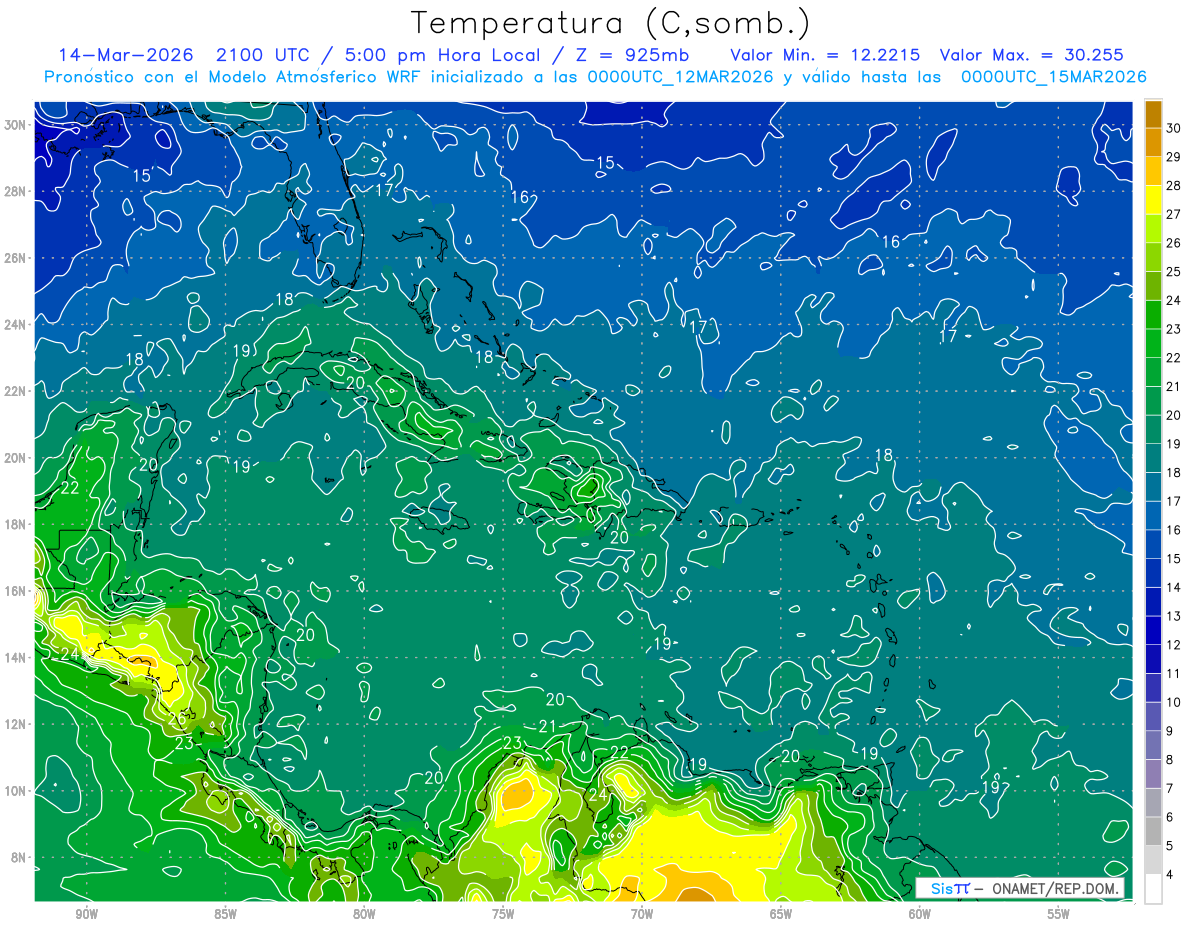Click the "5:00 pm Hora Local" text
This screenshot has height=927, width=1200.
point(441,55)
